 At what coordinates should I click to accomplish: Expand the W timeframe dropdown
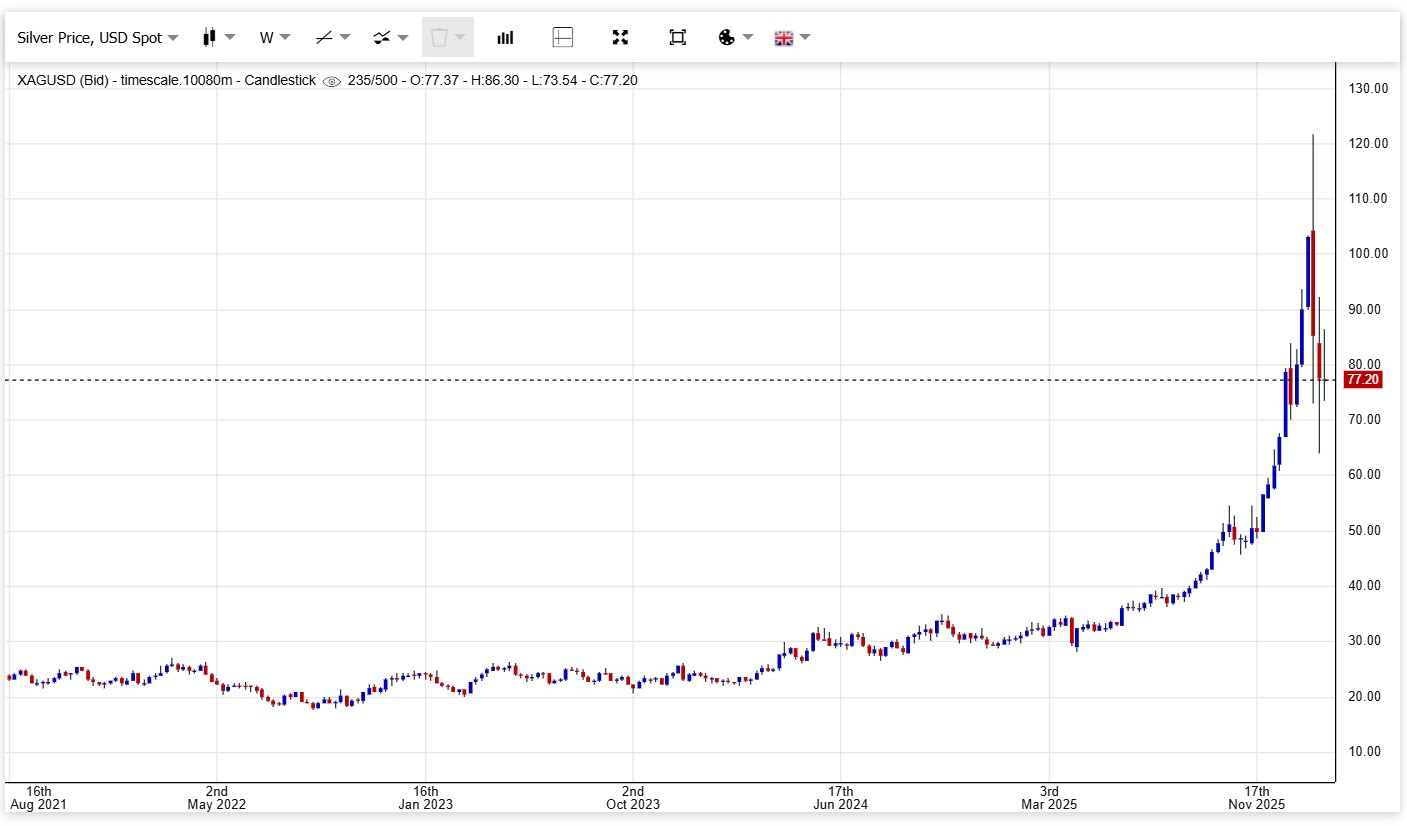[x=274, y=38]
